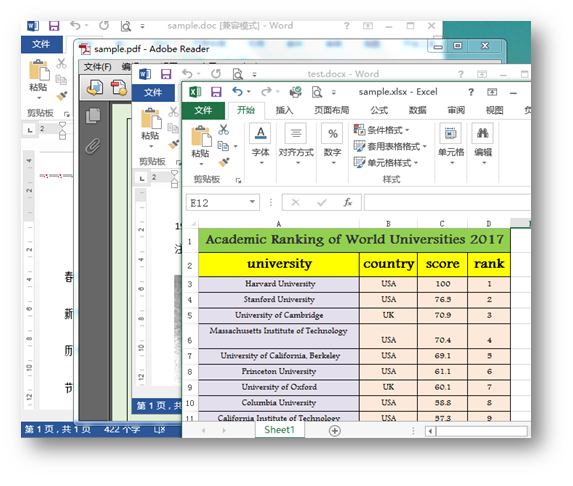The height and width of the screenshot is (486, 573).
Task: Select the University of Cambridge cell
Action: pos(279,315)
